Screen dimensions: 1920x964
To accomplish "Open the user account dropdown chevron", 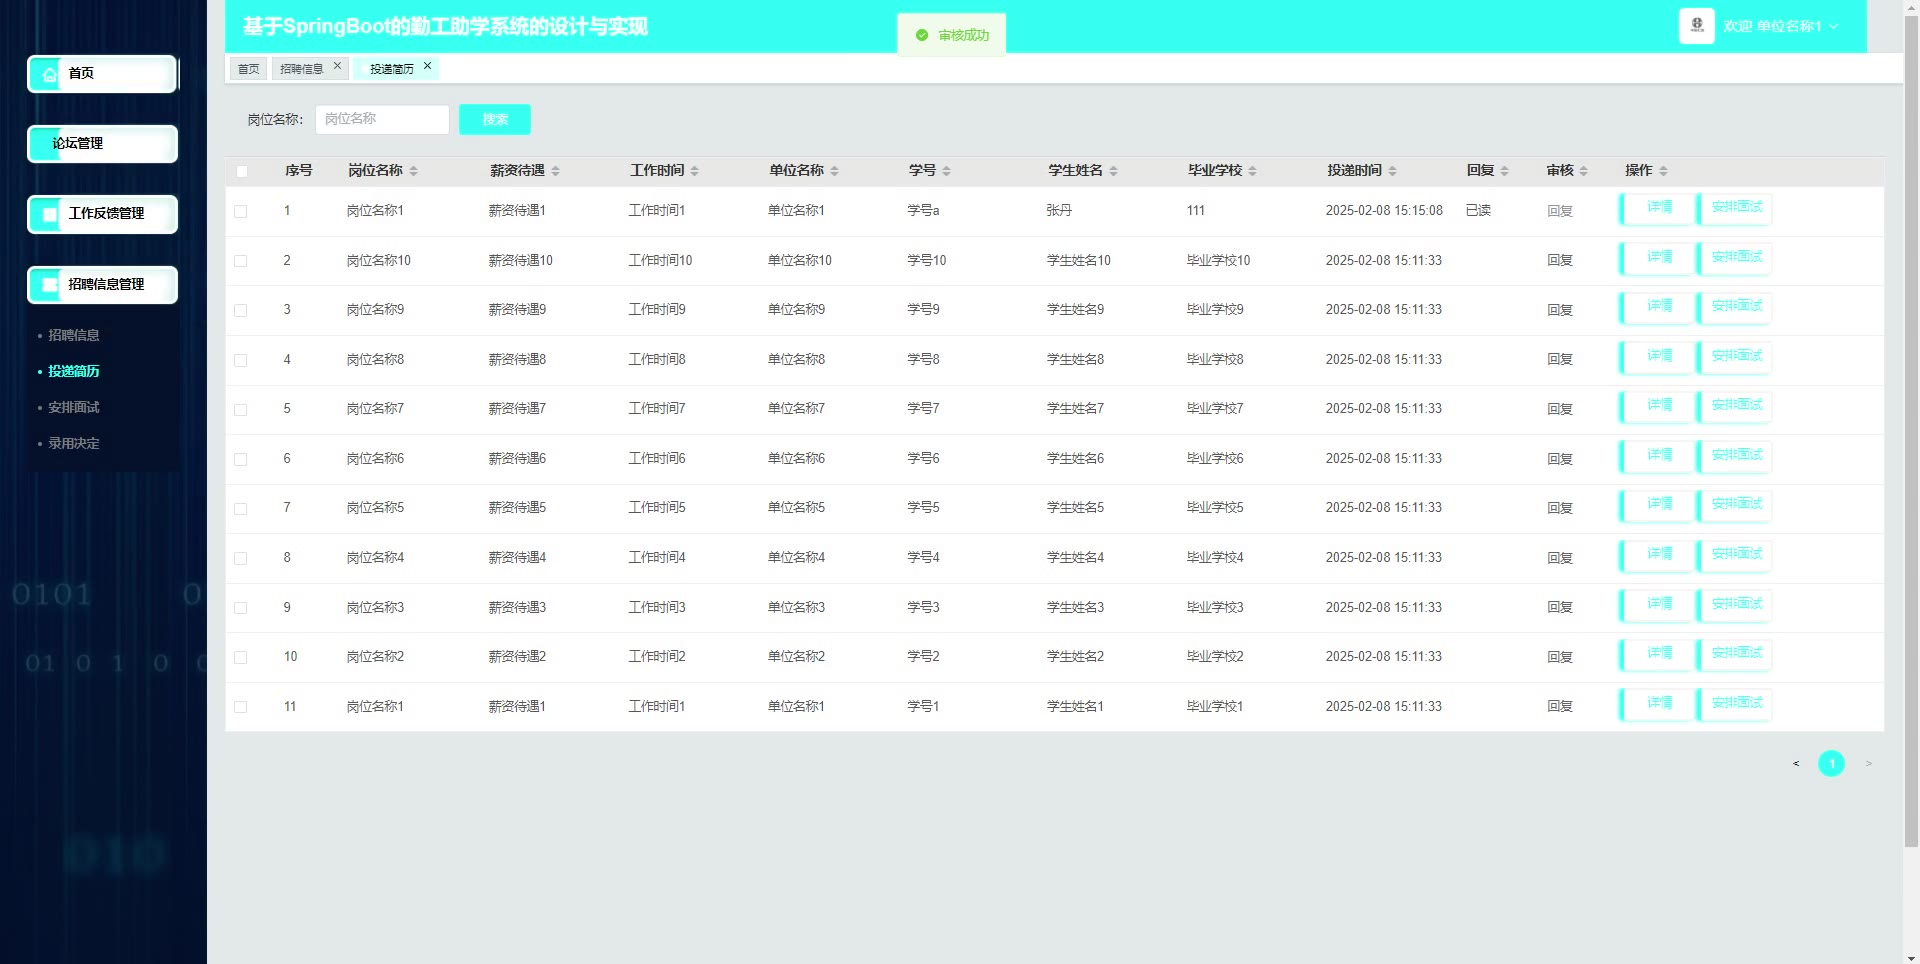I will [1834, 27].
